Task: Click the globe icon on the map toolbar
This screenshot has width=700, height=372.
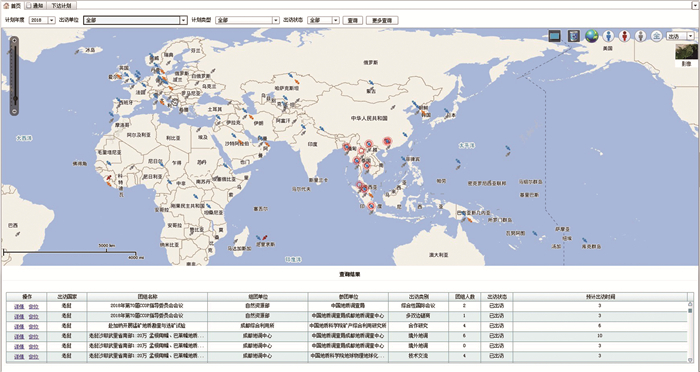Action: [592, 36]
